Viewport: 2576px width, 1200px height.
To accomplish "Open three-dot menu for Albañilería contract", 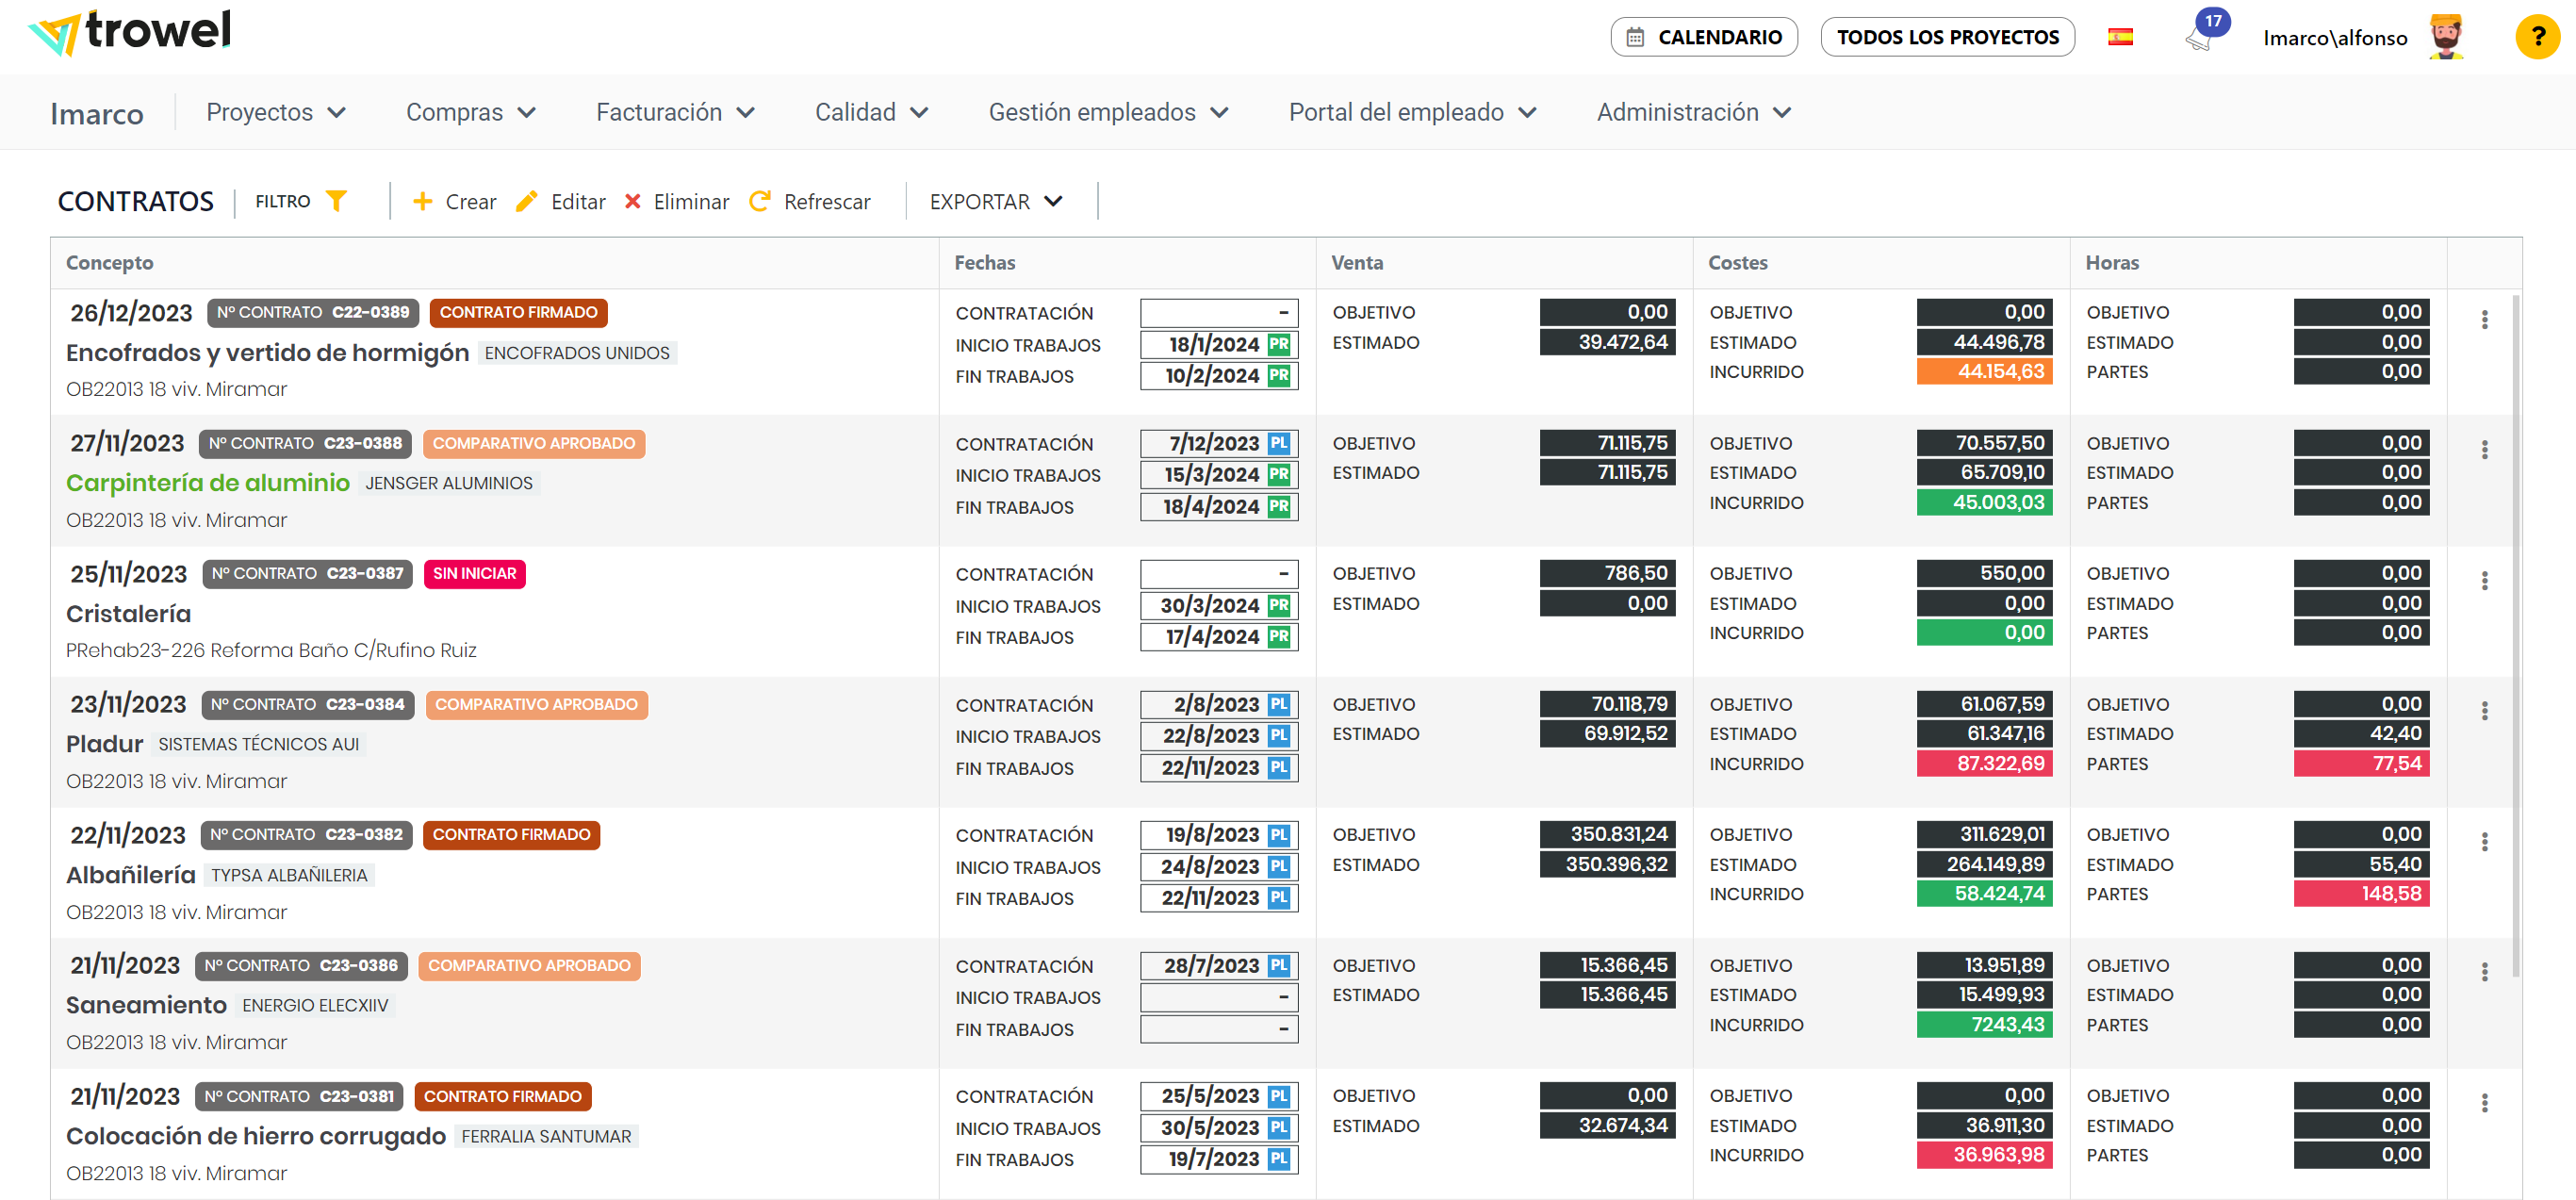I will pyautogui.click(x=2484, y=842).
